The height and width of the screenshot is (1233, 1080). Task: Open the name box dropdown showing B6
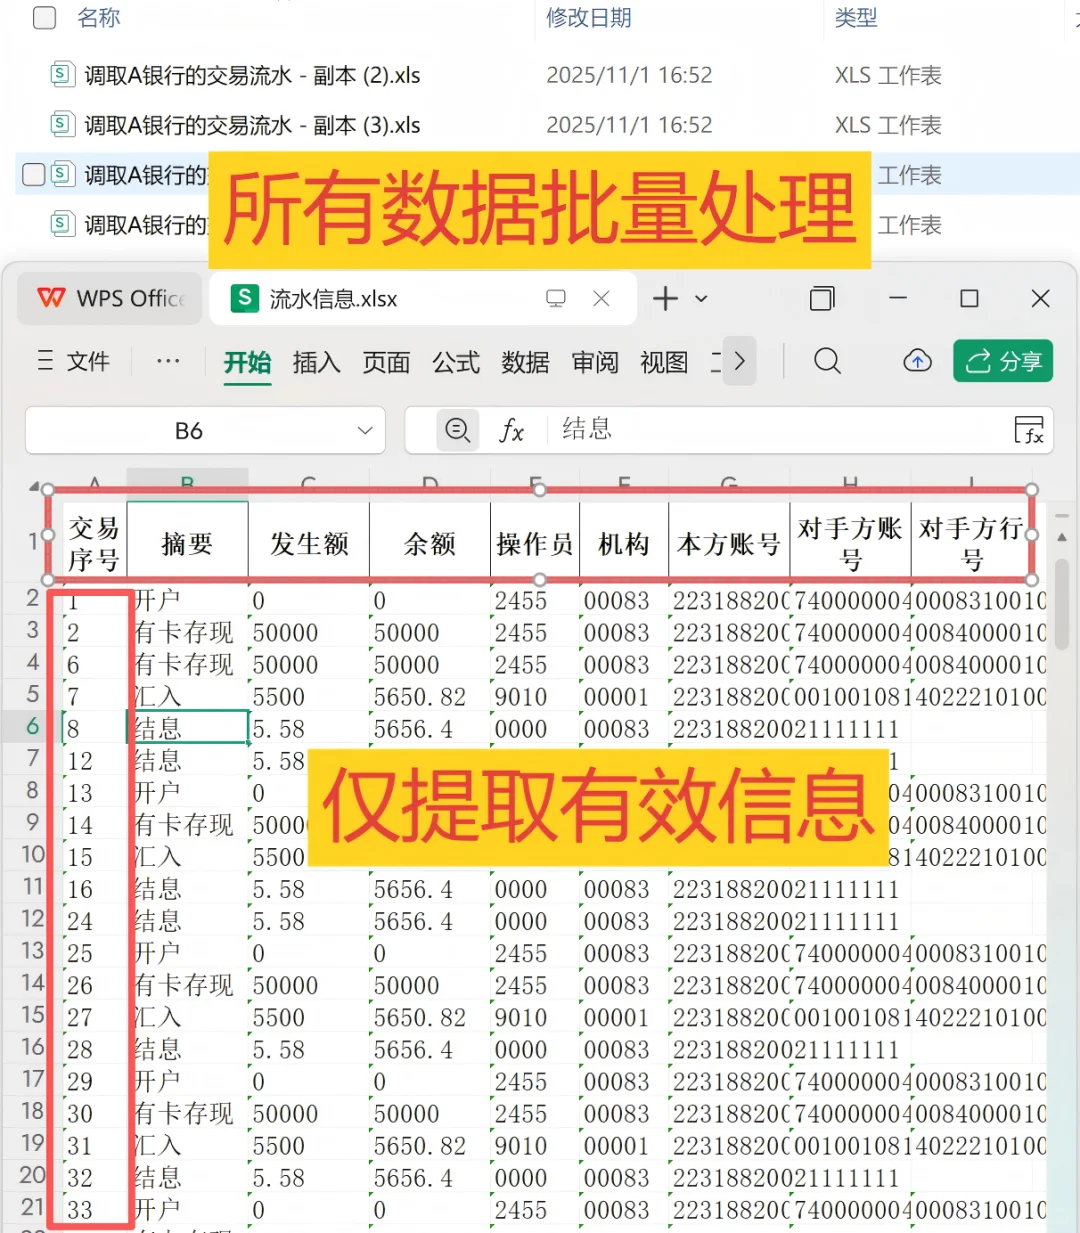[365, 430]
